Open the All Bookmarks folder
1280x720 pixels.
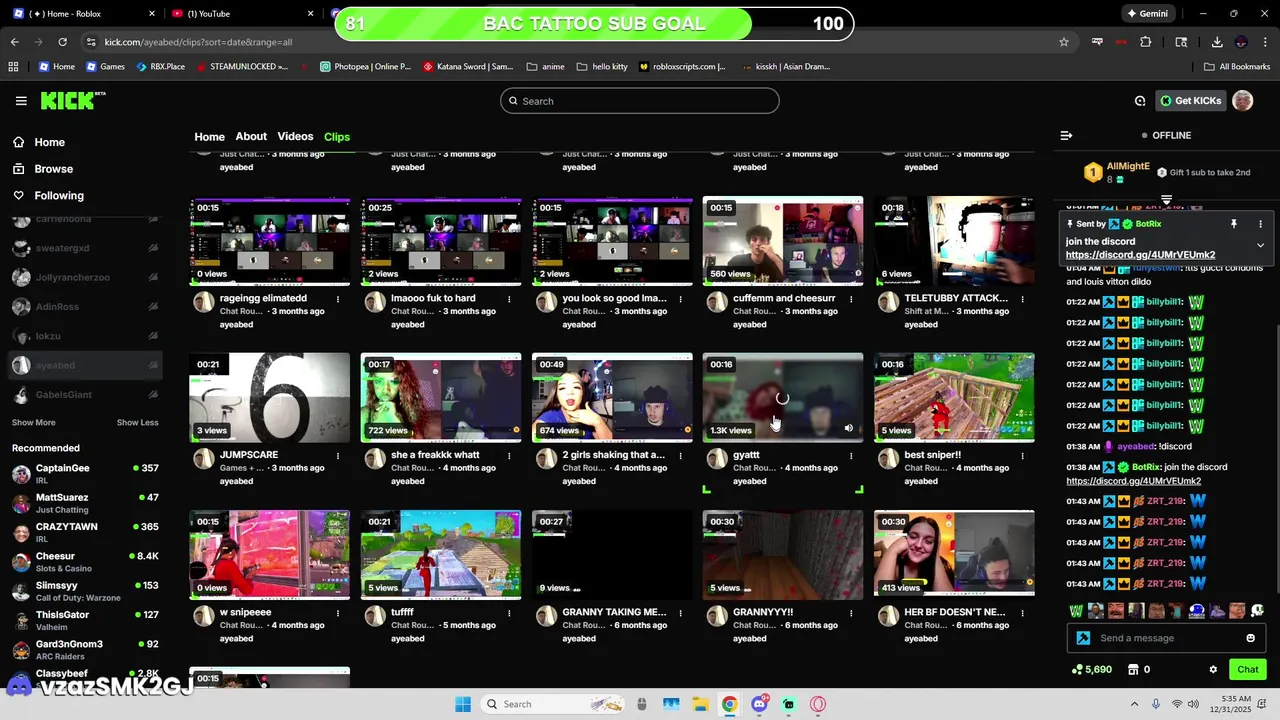[1236, 67]
